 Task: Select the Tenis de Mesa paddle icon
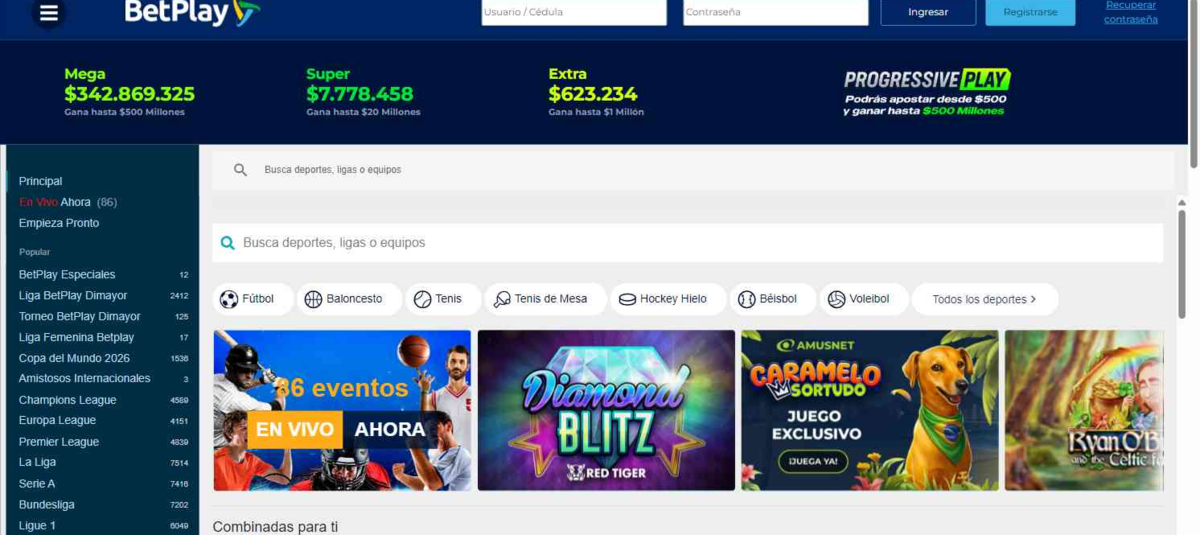[x=502, y=299]
